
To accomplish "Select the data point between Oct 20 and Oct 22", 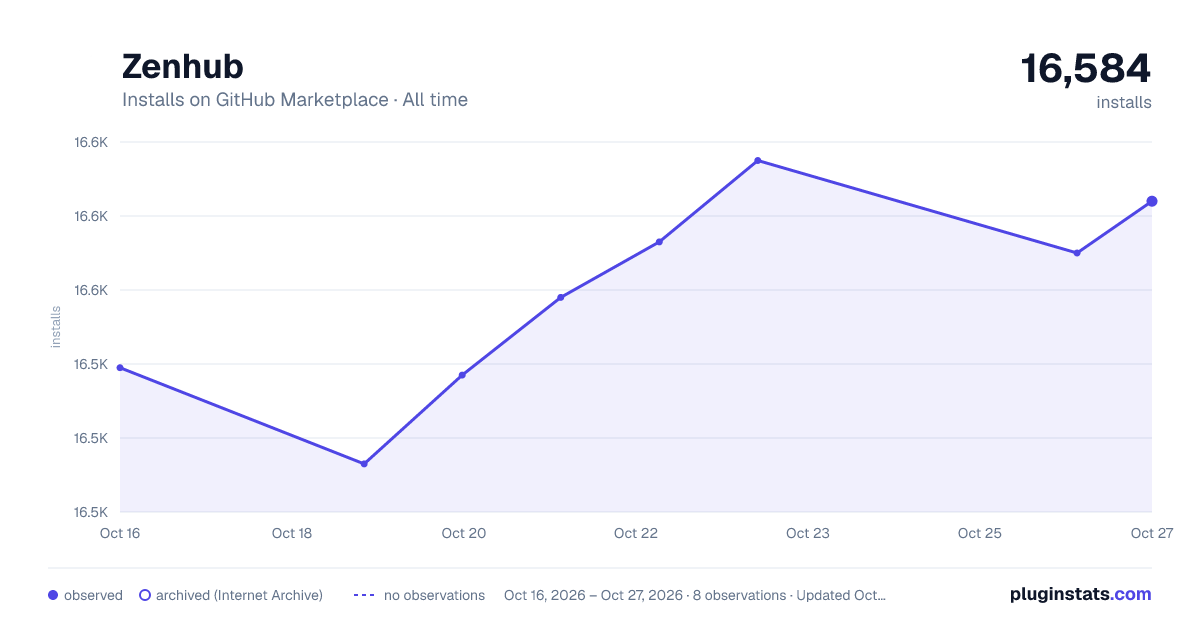I will 561,297.
